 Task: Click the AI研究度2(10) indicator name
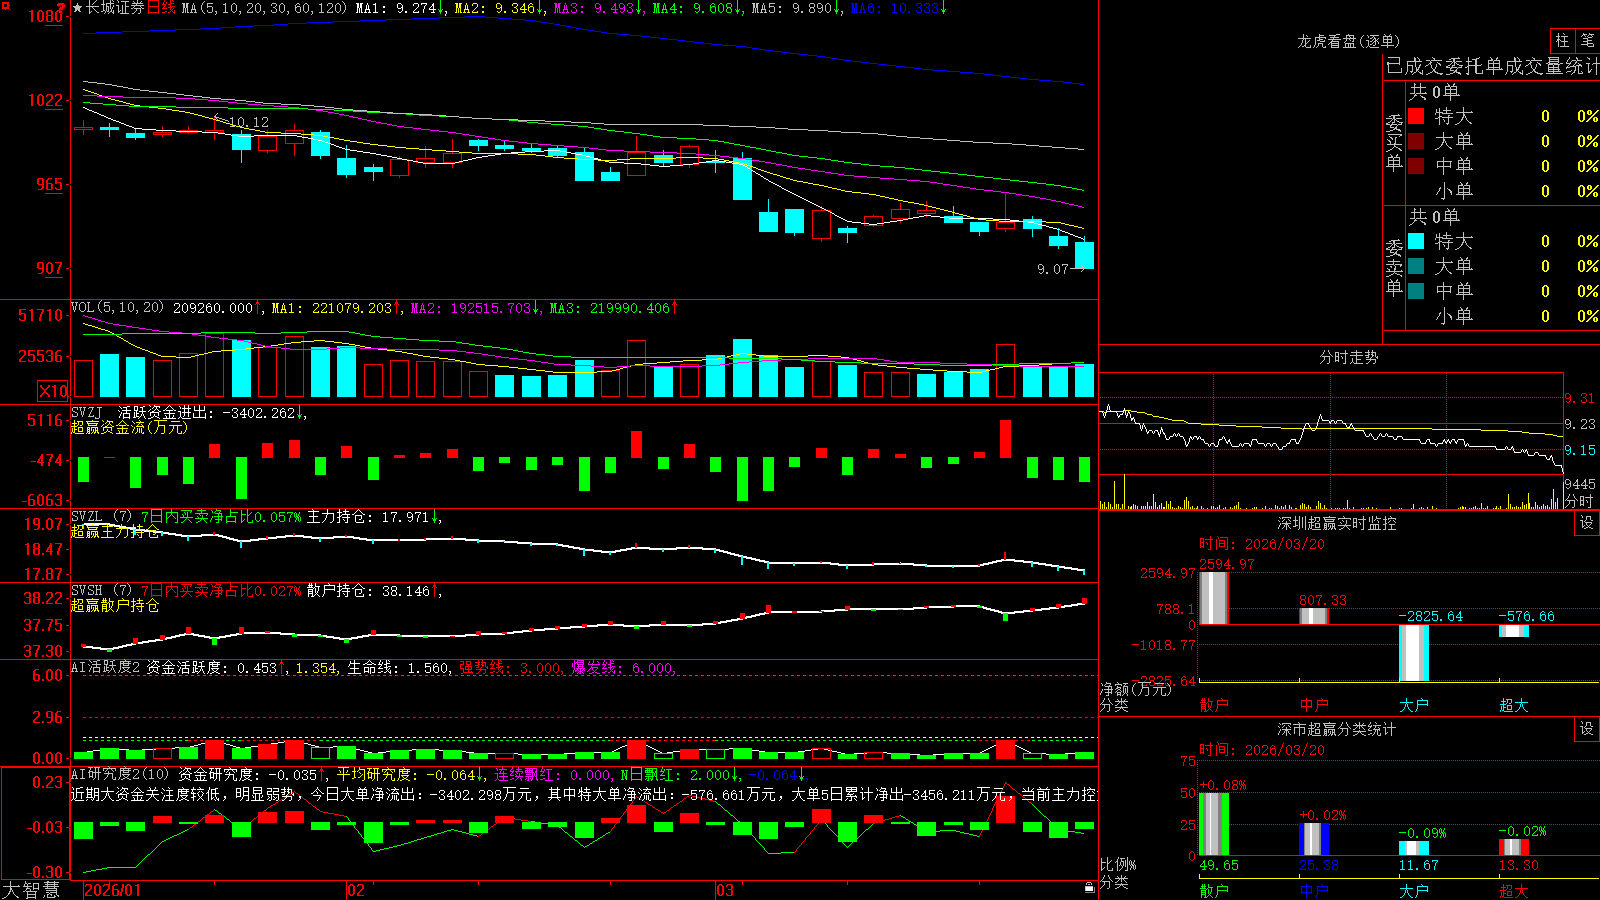(120, 774)
